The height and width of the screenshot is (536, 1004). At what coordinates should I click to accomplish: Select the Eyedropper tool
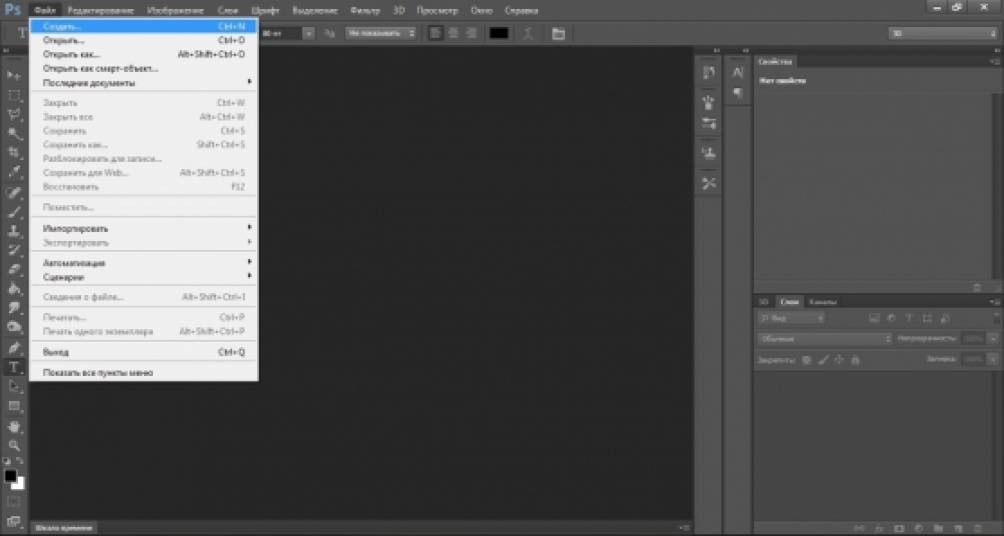coord(13,172)
